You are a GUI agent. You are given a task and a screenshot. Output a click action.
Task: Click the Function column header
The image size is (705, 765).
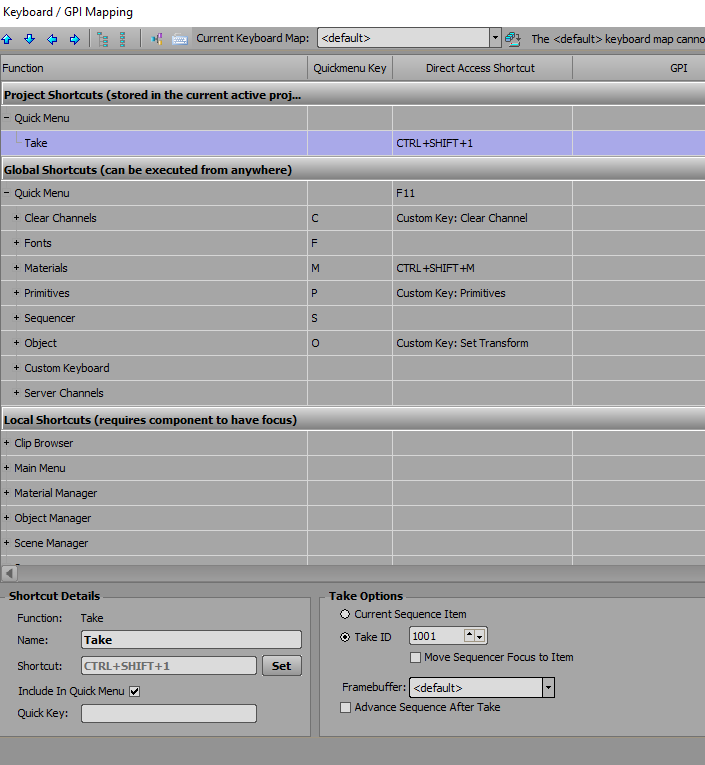tap(154, 68)
